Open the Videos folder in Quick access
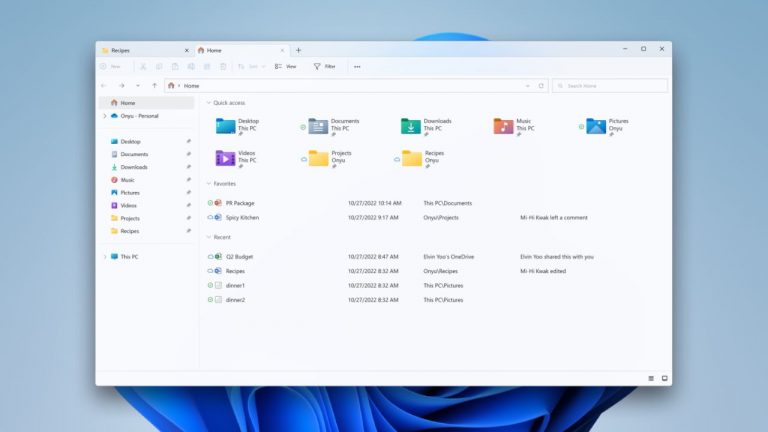This screenshot has height=432, width=768. (x=225, y=158)
